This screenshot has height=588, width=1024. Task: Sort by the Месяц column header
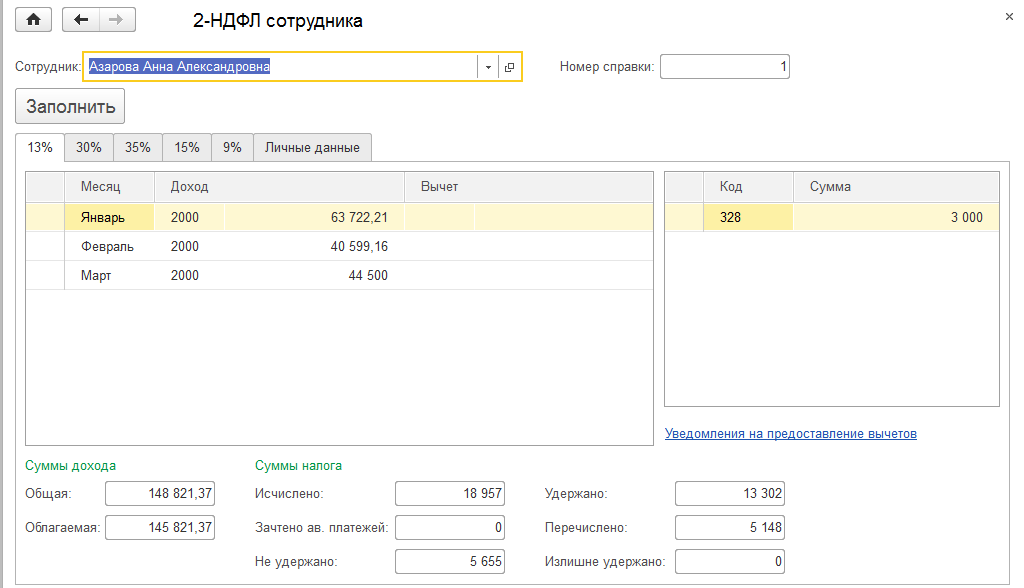click(x=101, y=187)
